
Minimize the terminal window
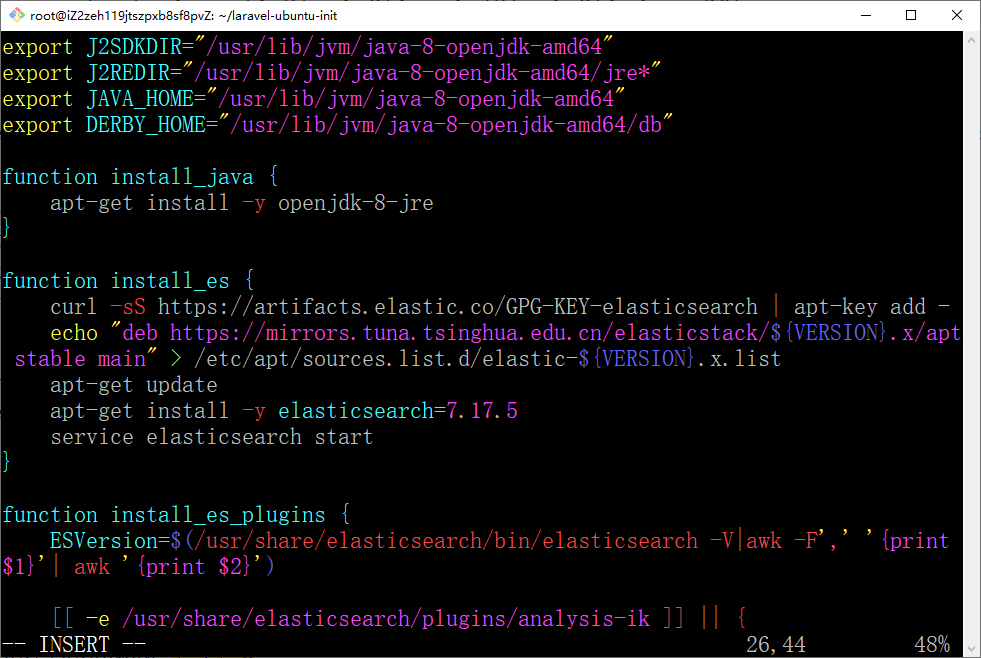864,15
